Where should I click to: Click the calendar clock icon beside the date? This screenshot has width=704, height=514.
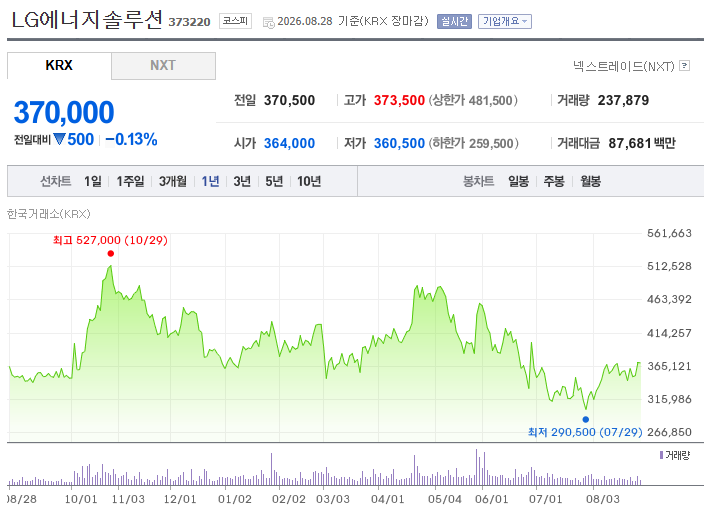(x=268, y=22)
